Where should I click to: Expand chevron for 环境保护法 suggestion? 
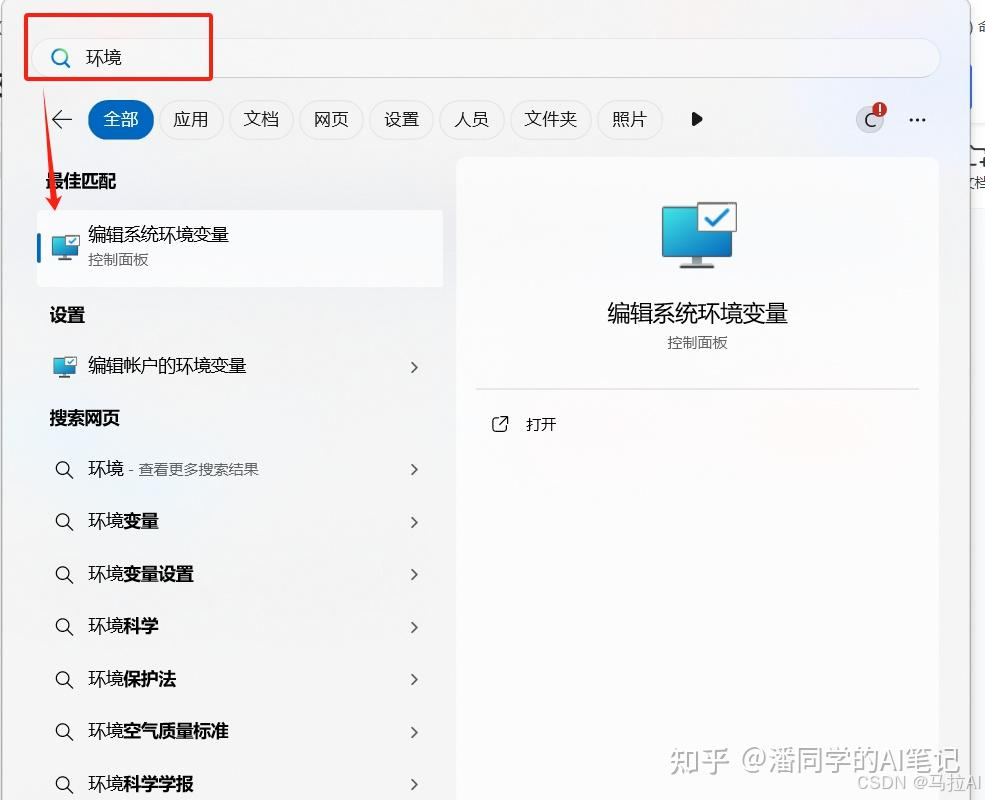pos(414,679)
